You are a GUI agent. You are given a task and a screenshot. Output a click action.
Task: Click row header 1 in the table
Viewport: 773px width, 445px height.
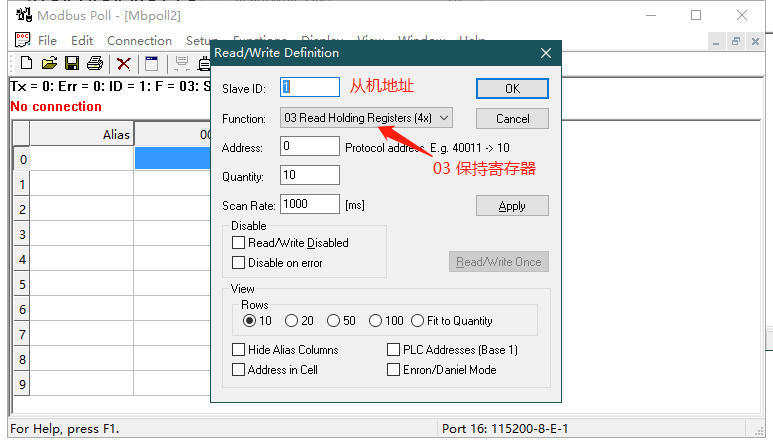tap(22, 184)
